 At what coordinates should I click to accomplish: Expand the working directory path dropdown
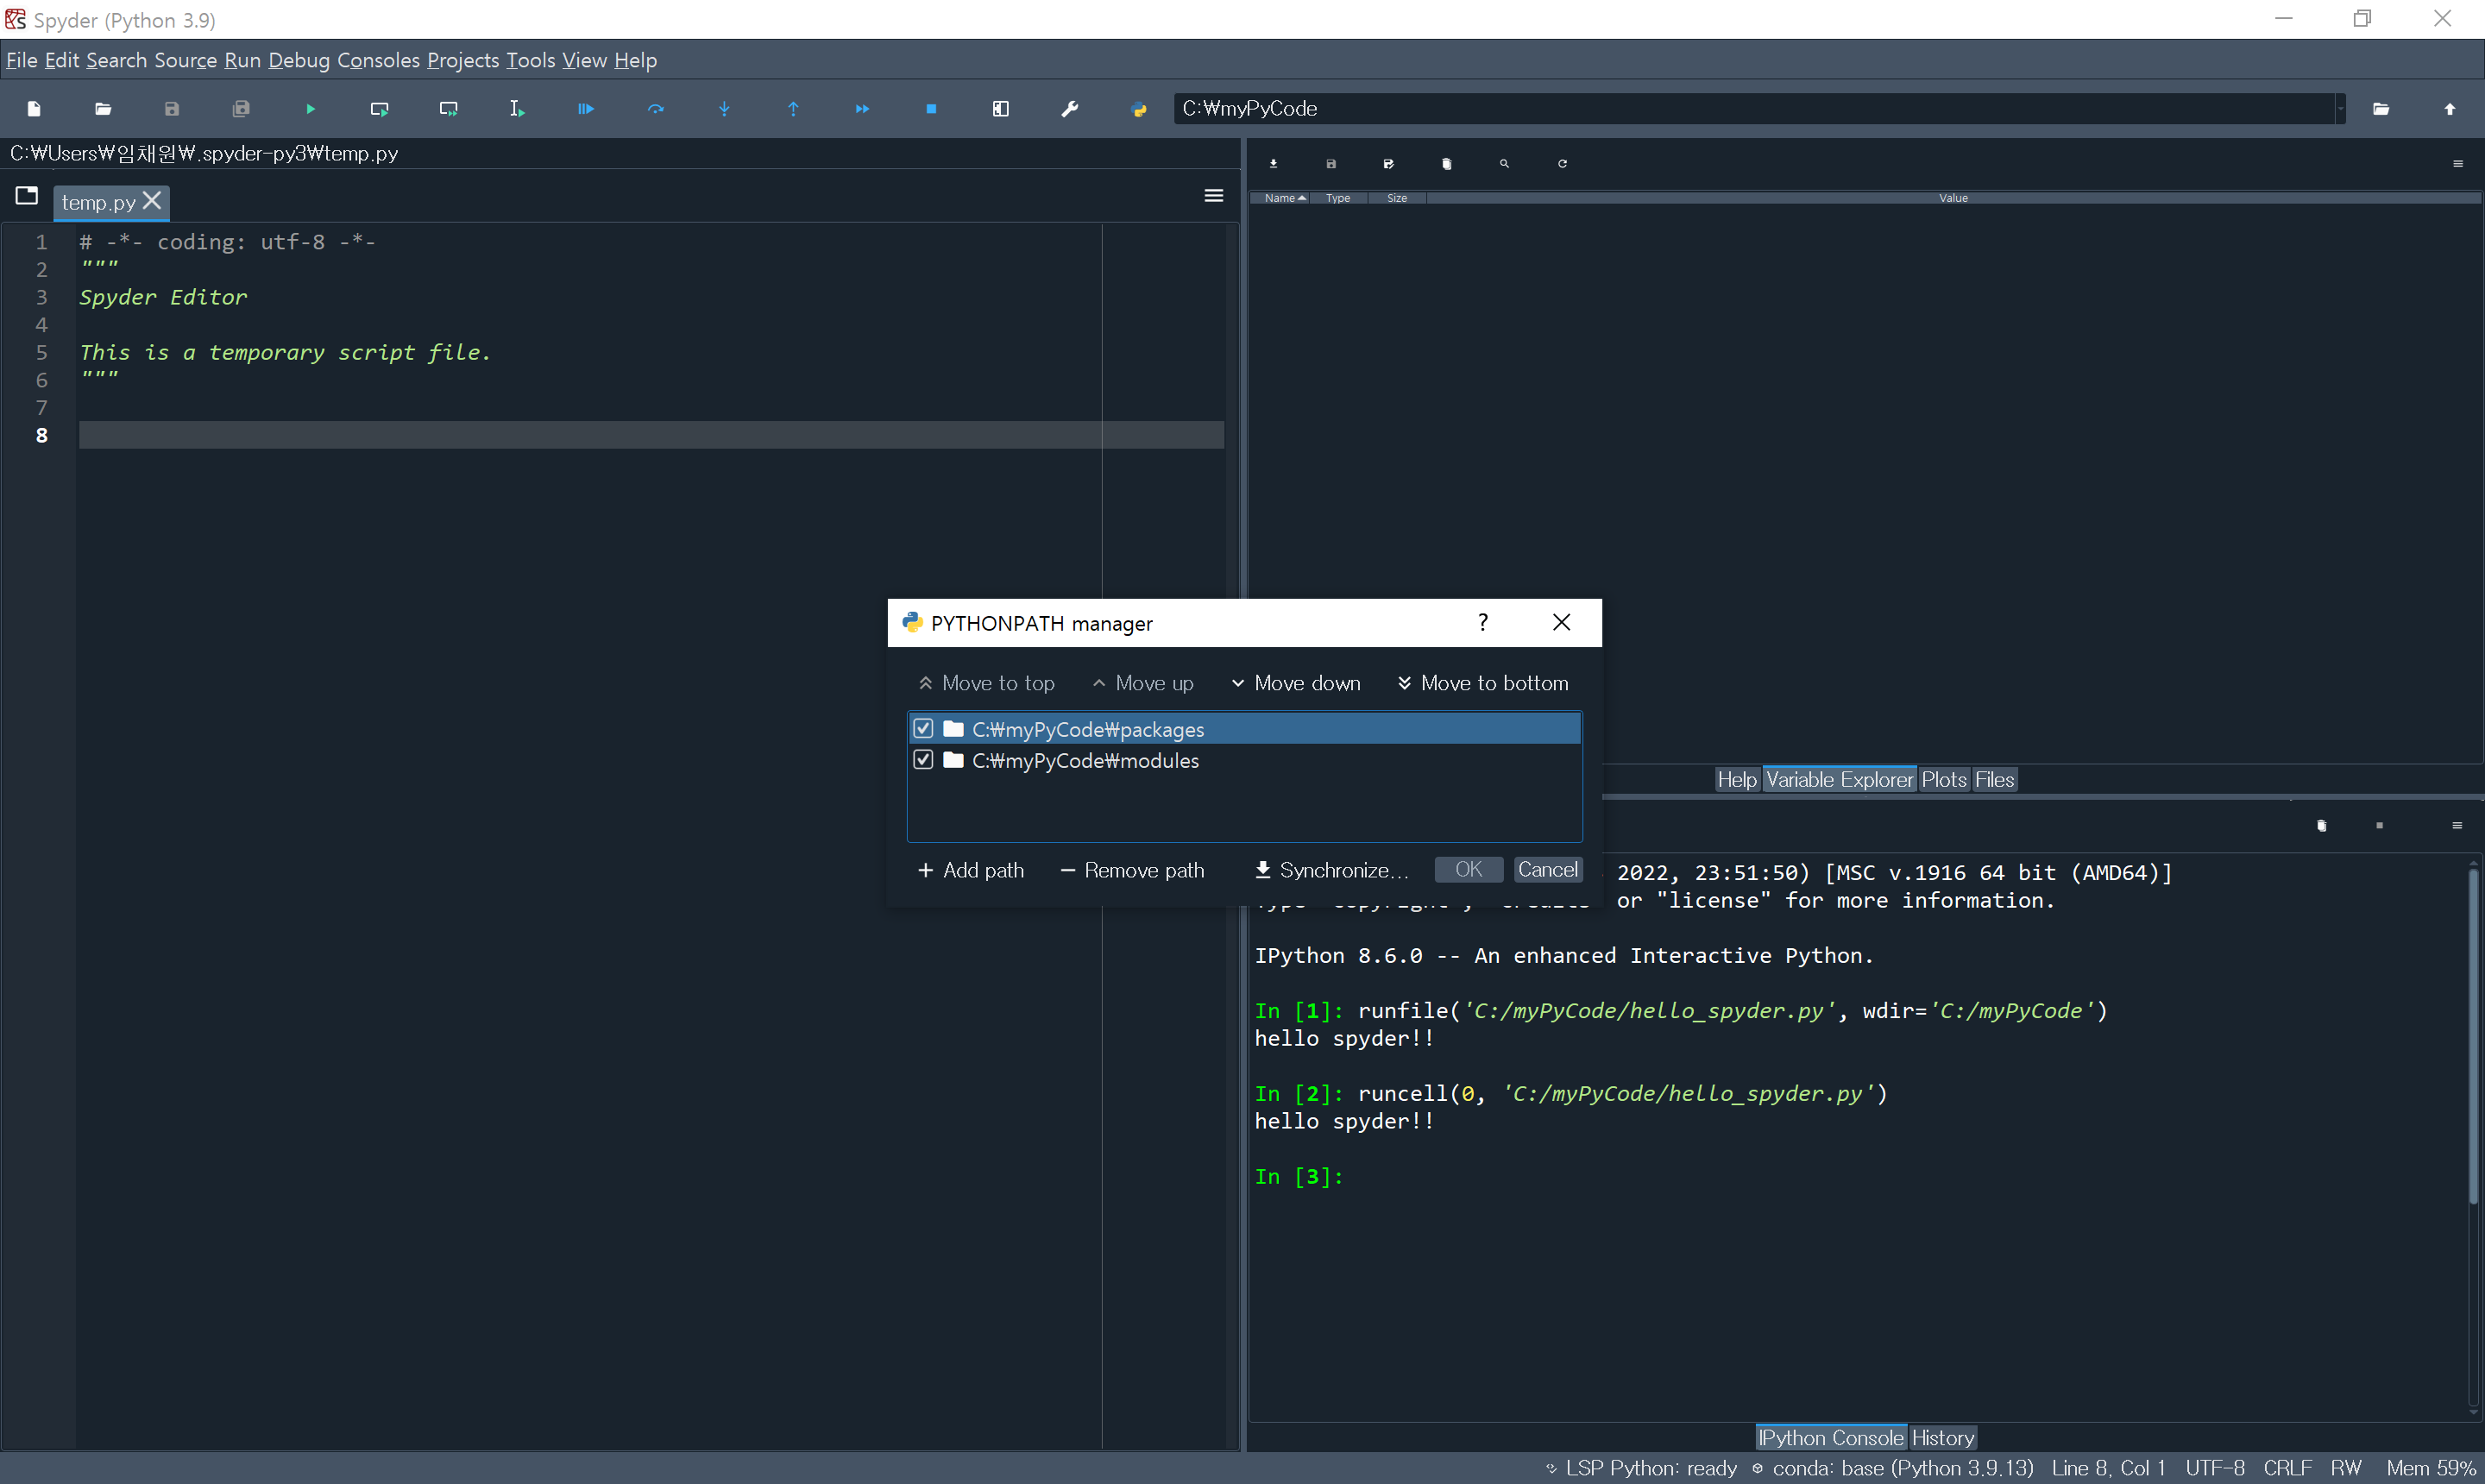(2340, 109)
